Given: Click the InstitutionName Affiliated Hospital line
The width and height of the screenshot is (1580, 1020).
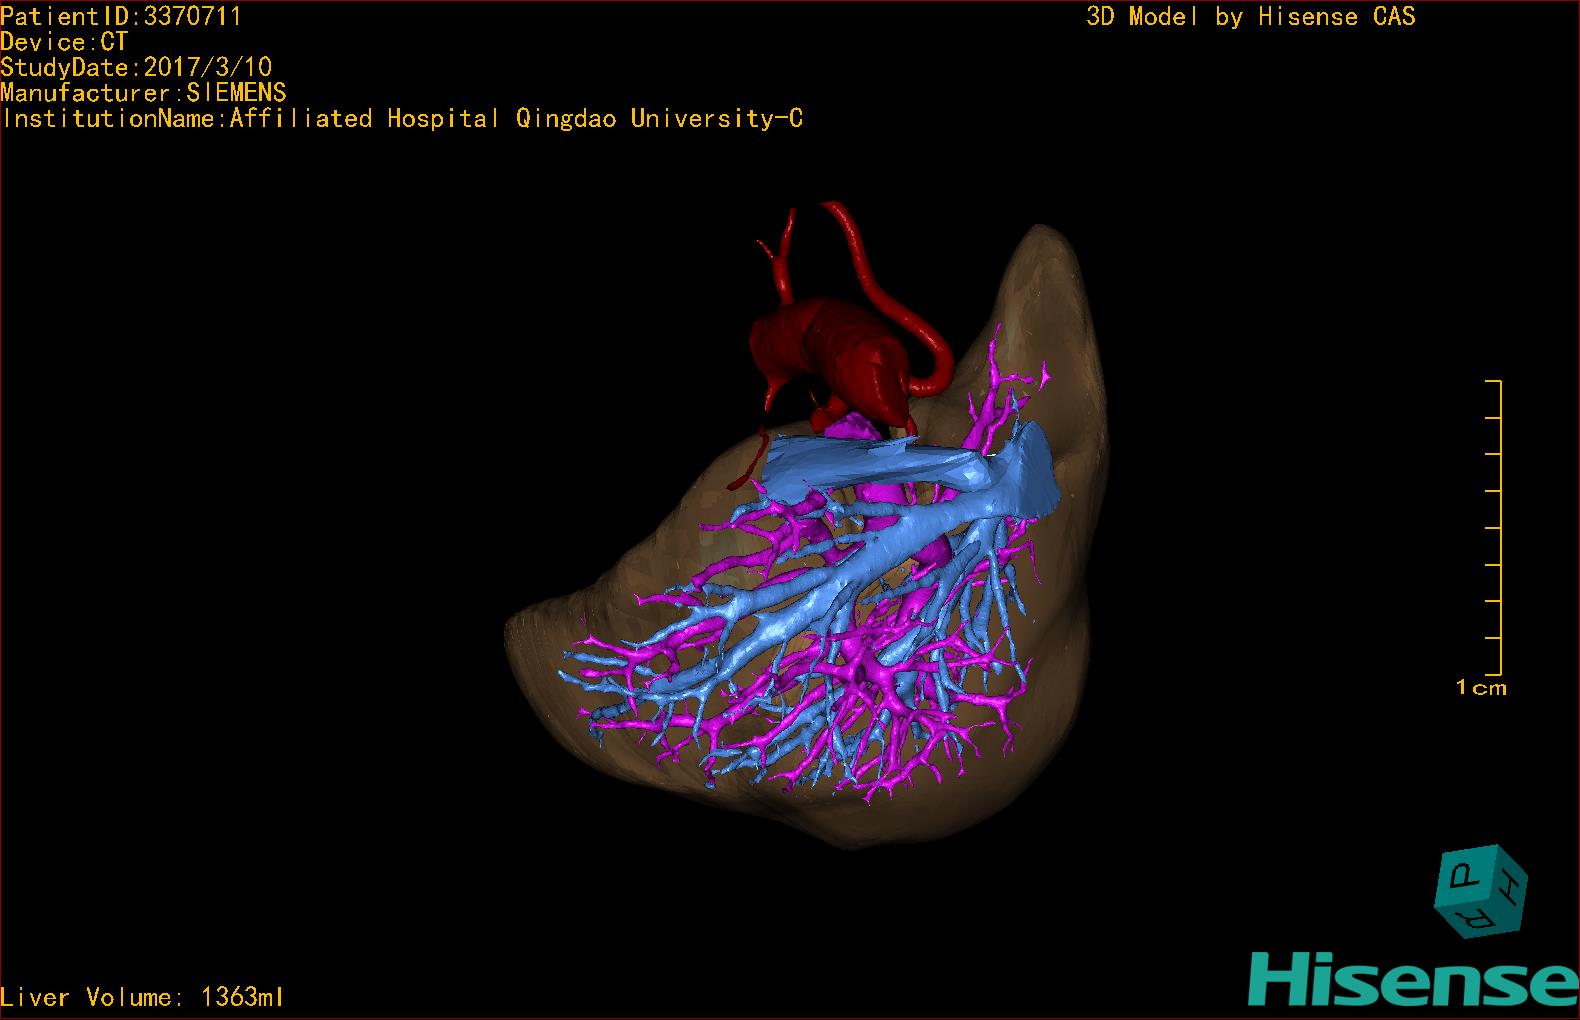Looking at the screenshot, I should [x=402, y=118].
